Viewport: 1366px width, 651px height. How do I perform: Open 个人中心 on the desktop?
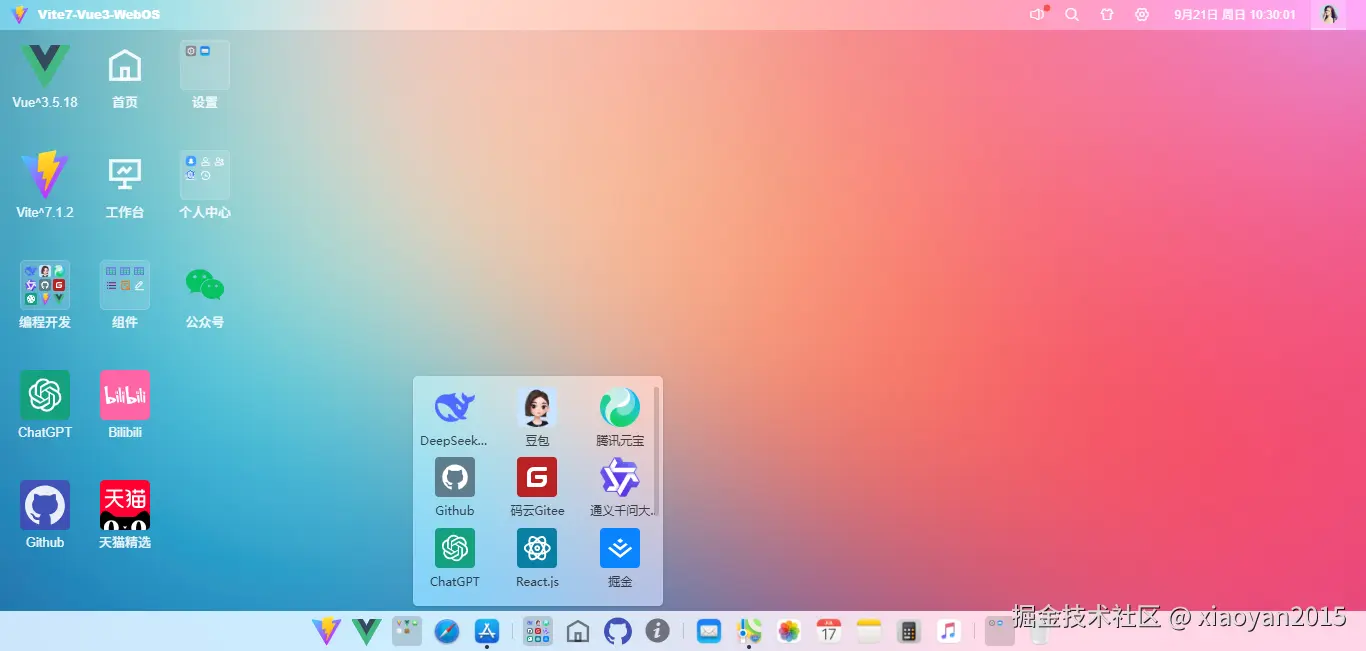coord(204,173)
